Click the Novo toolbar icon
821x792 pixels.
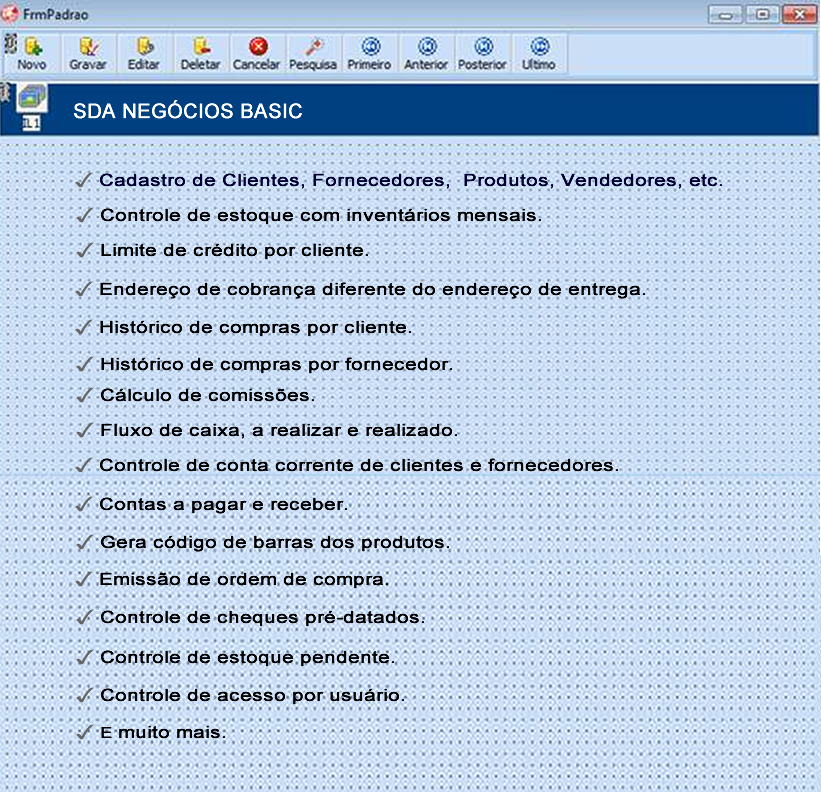[x=32, y=53]
